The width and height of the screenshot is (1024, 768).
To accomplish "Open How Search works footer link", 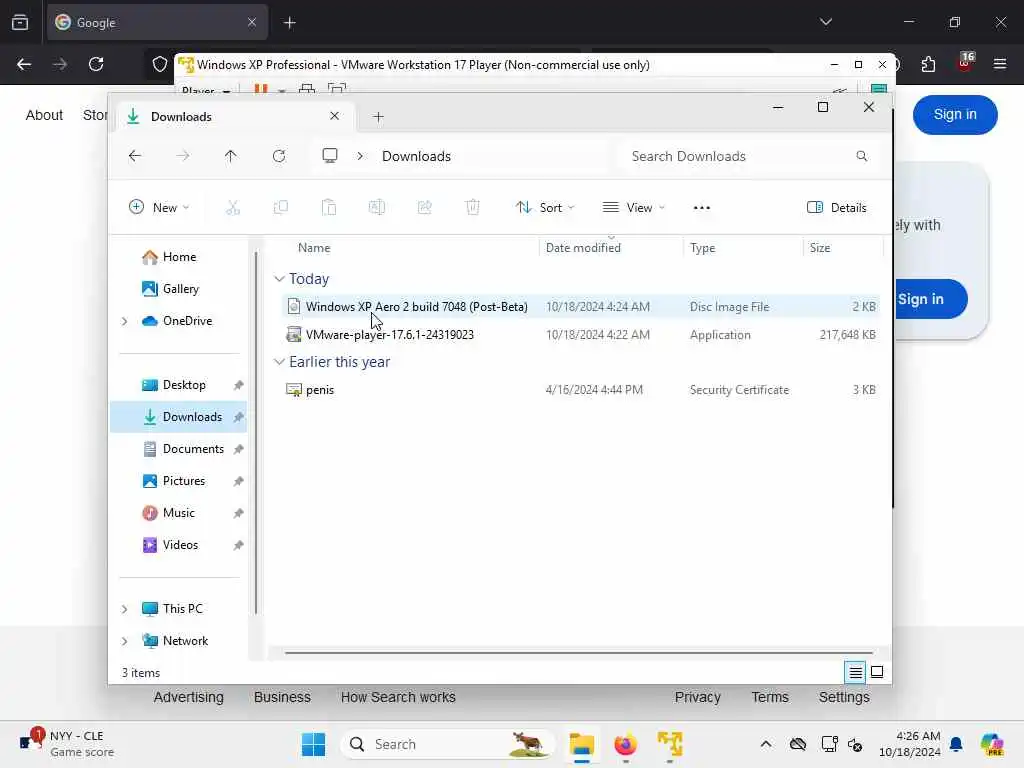I will coord(398,697).
